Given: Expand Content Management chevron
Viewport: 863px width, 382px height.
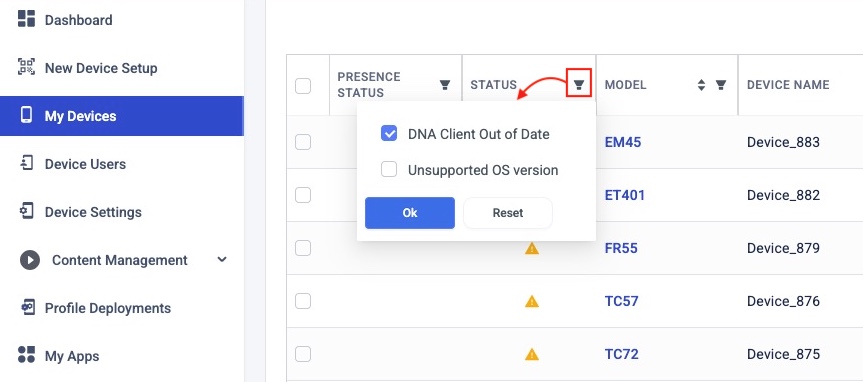Looking at the screenshot, I should coord(222,260).
